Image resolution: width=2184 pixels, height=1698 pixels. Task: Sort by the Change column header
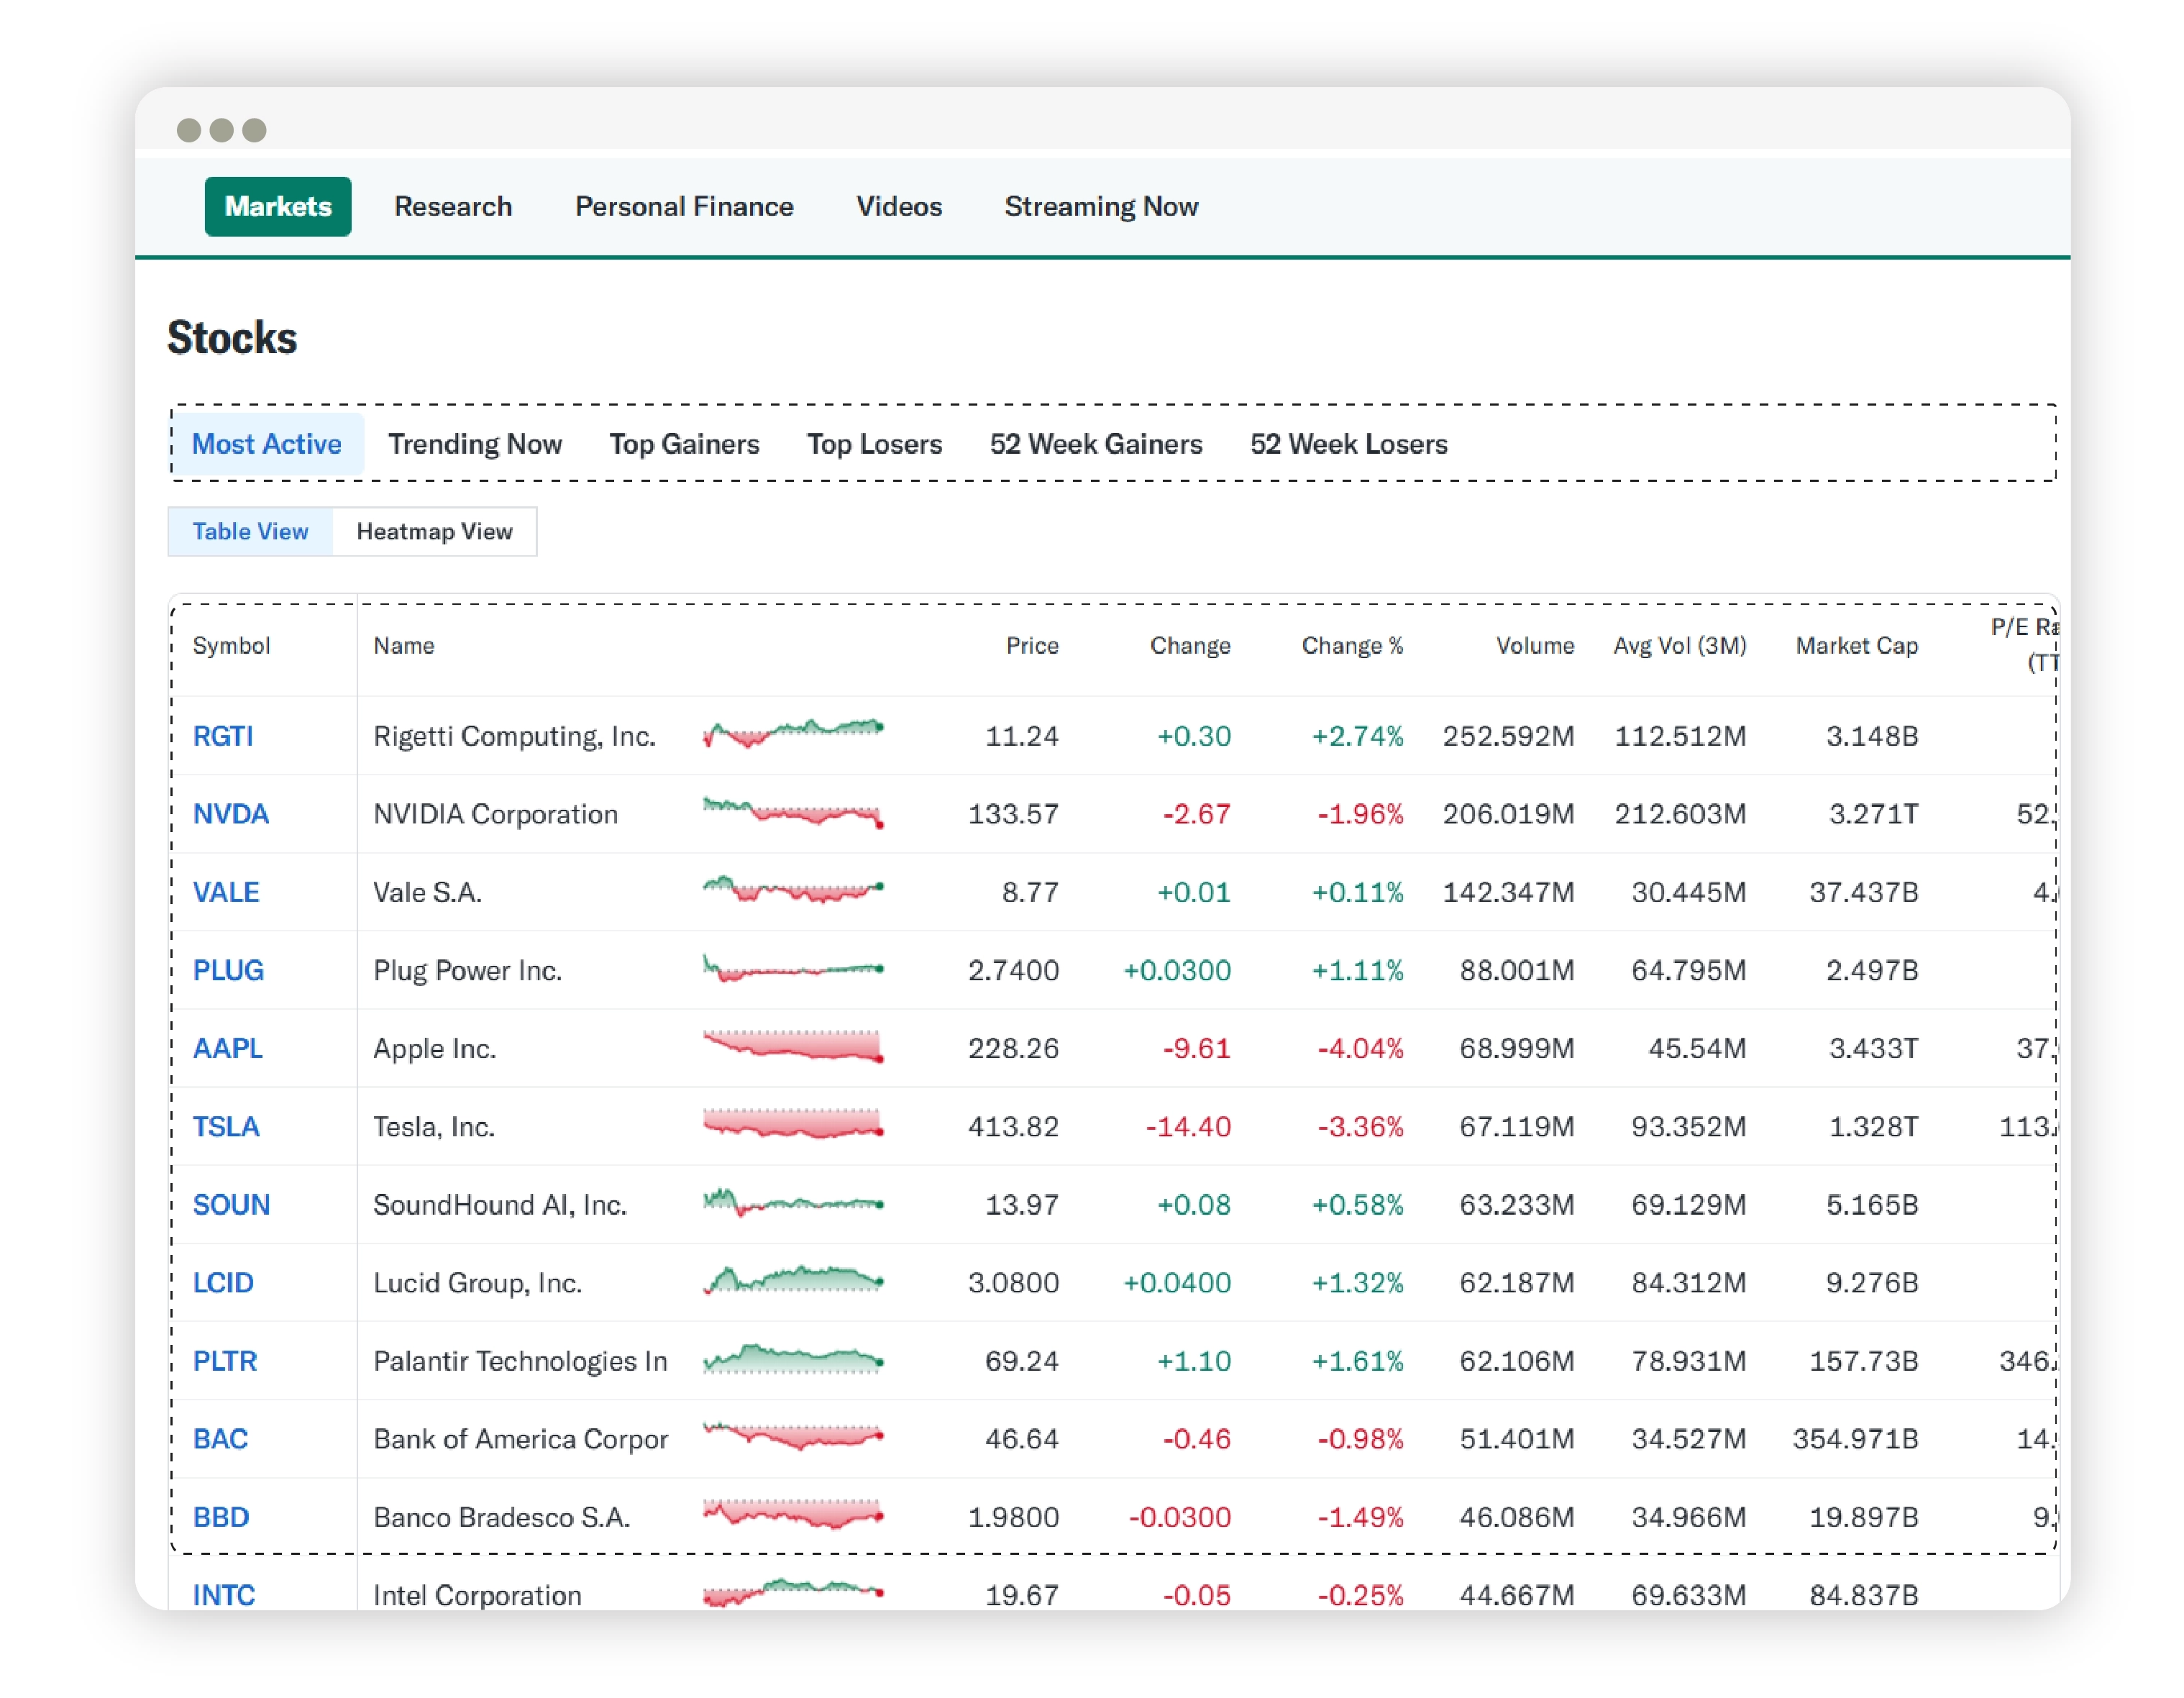click(1190, 645)
